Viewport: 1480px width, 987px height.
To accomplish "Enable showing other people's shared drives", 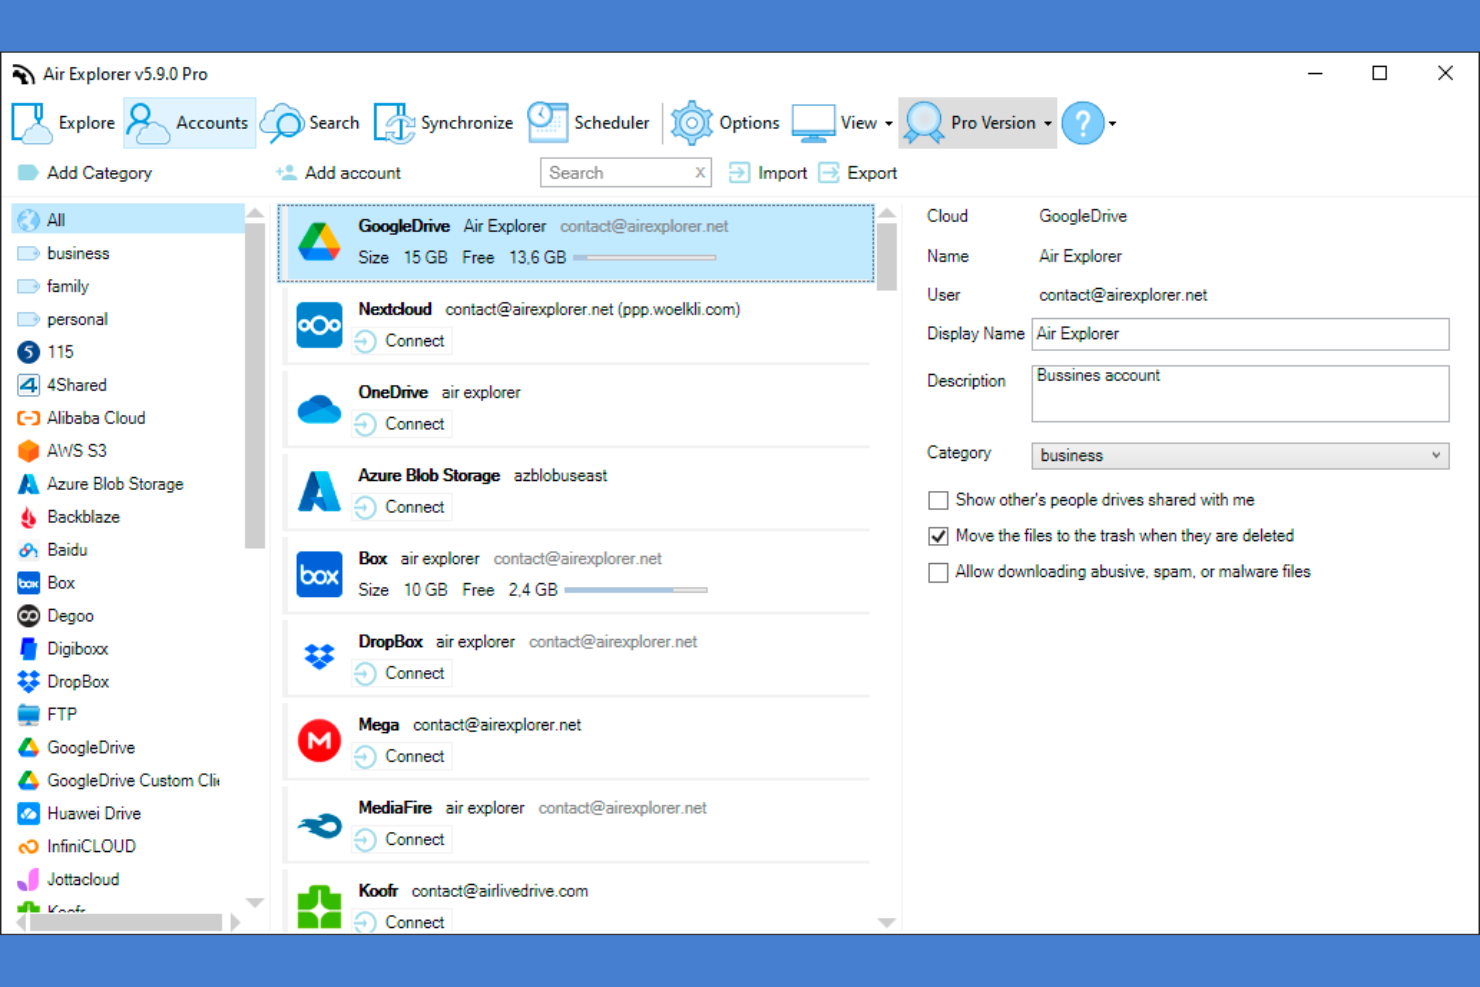I will pyautogui.click(x=938, y=500).
